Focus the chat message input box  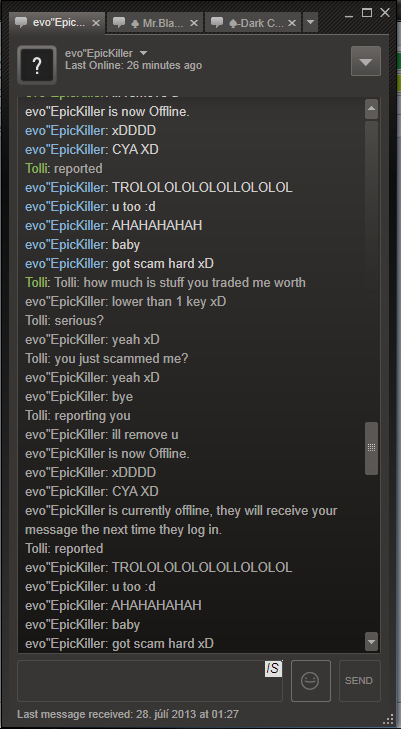tap(150, 681)
